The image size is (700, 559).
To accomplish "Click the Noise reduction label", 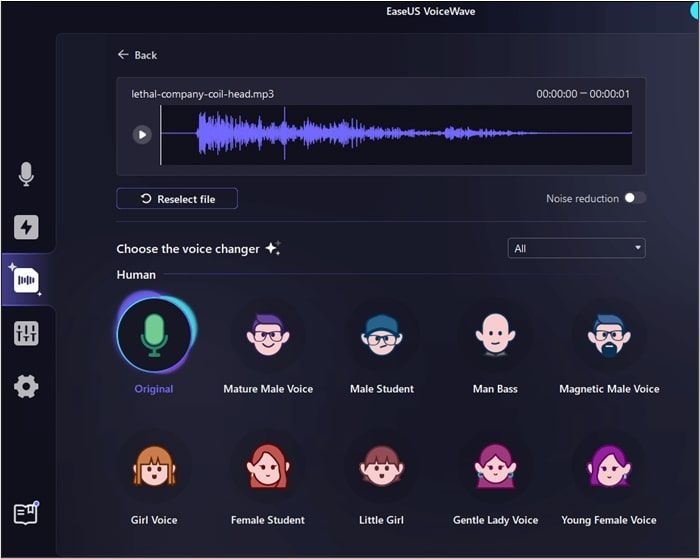I will 582,199.
